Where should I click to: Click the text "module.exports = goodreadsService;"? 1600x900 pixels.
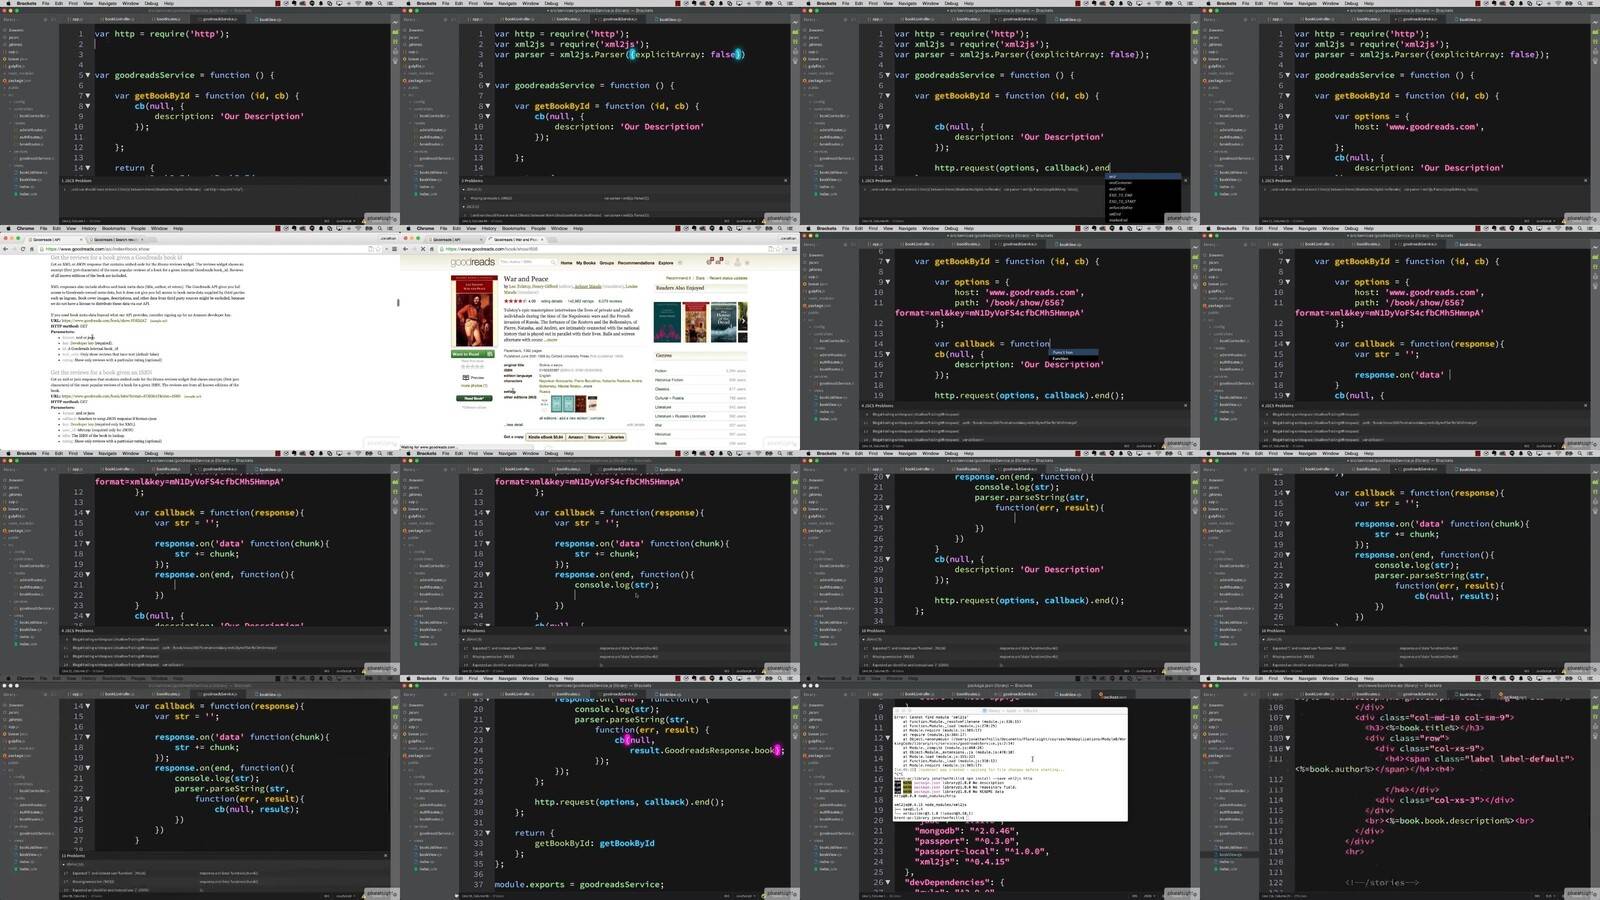[x=578, y=884]
